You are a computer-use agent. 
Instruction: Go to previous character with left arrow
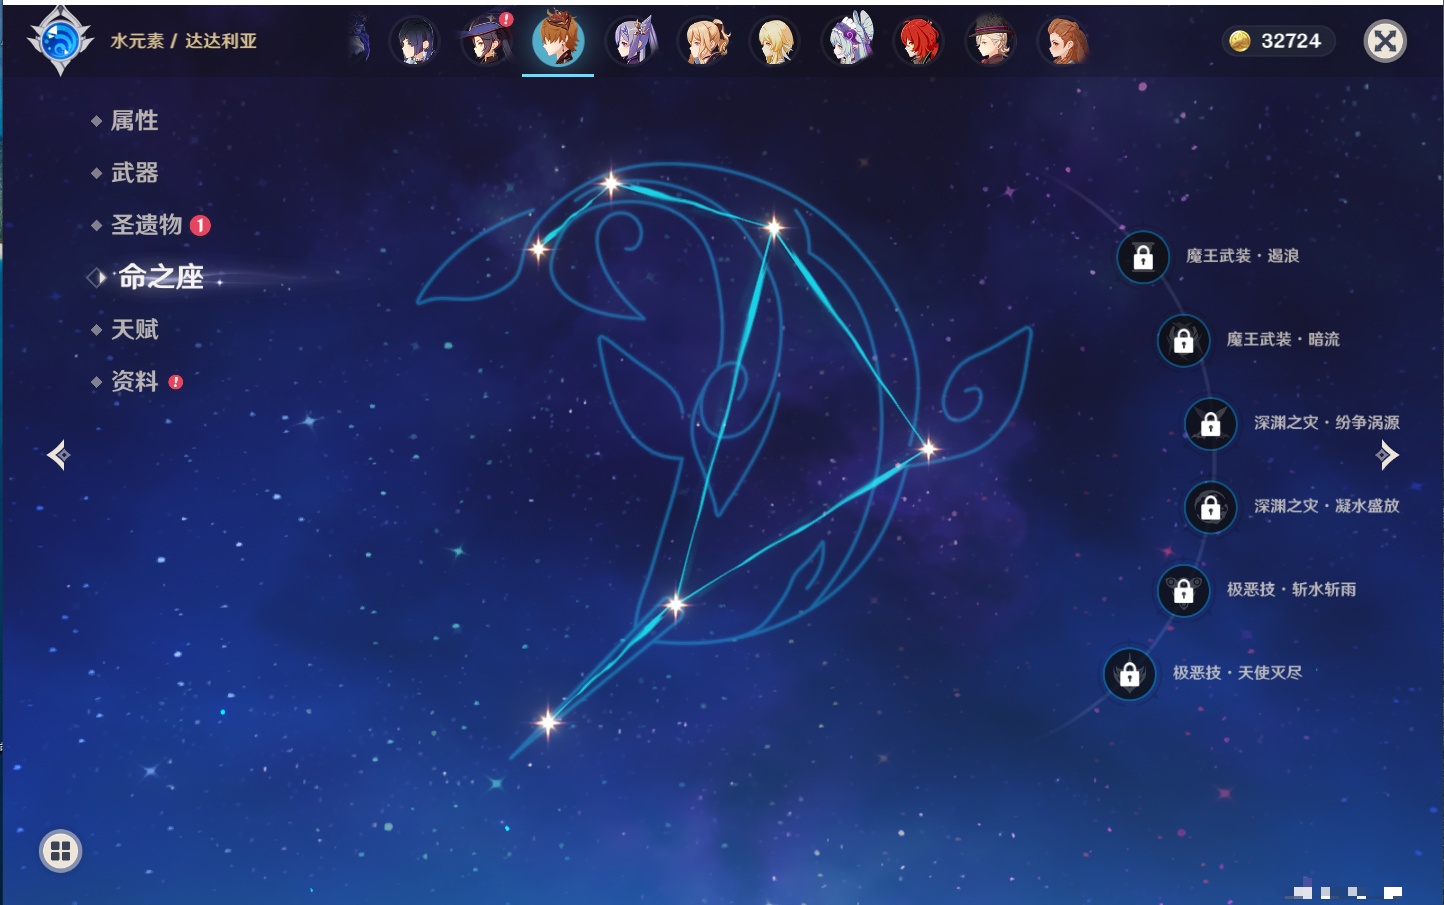(x=59, y=455)
